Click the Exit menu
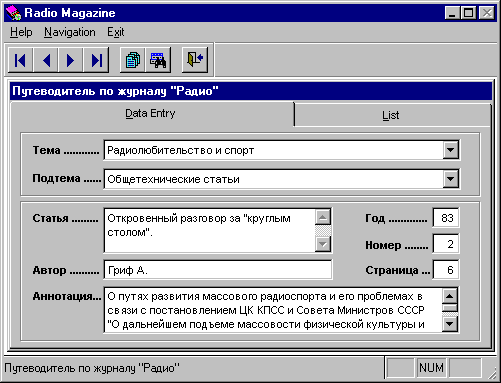 [115, 32]
